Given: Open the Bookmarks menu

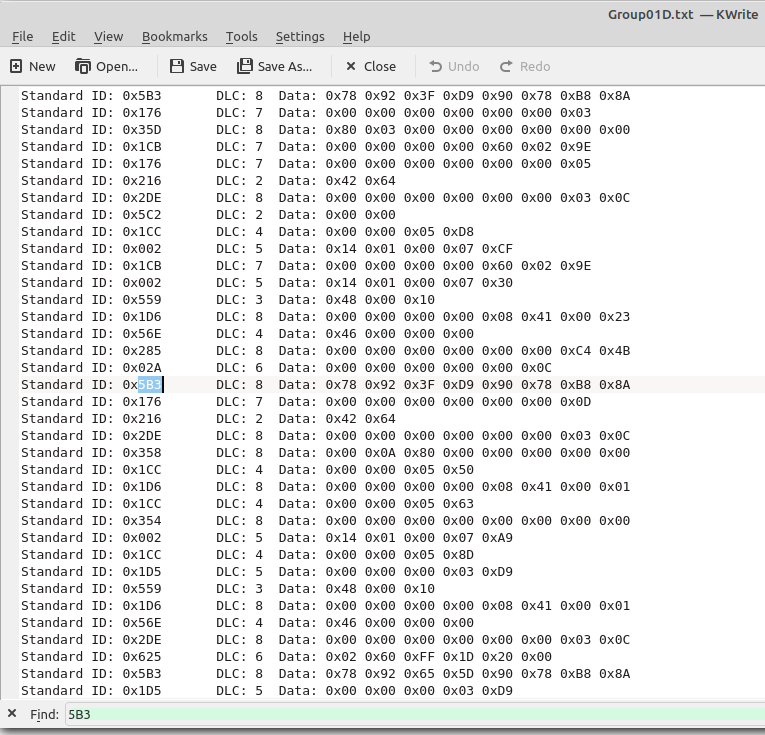Looking at the screenshot, I should point(175,37).
